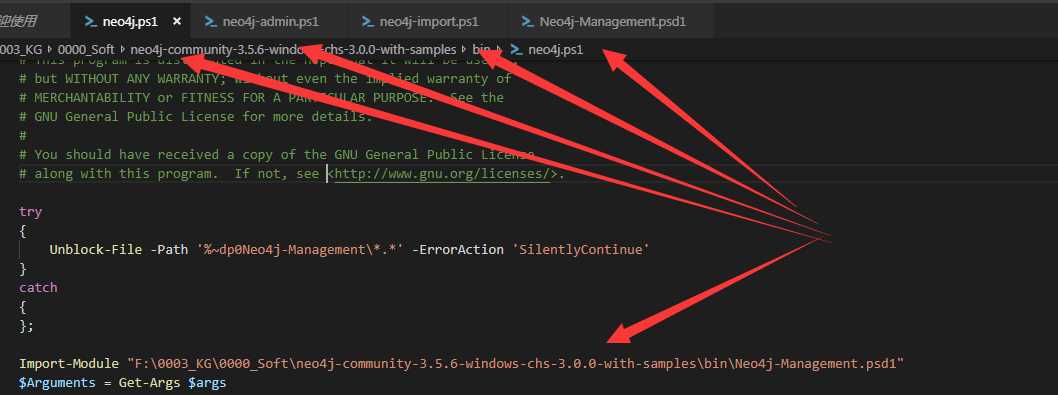Image resolution: width=1058 pixels, height=395 pixels.
Task: Click 'but WITHOUT ANY WARRANTY' comment line
Action: click(x=265, y=78)
